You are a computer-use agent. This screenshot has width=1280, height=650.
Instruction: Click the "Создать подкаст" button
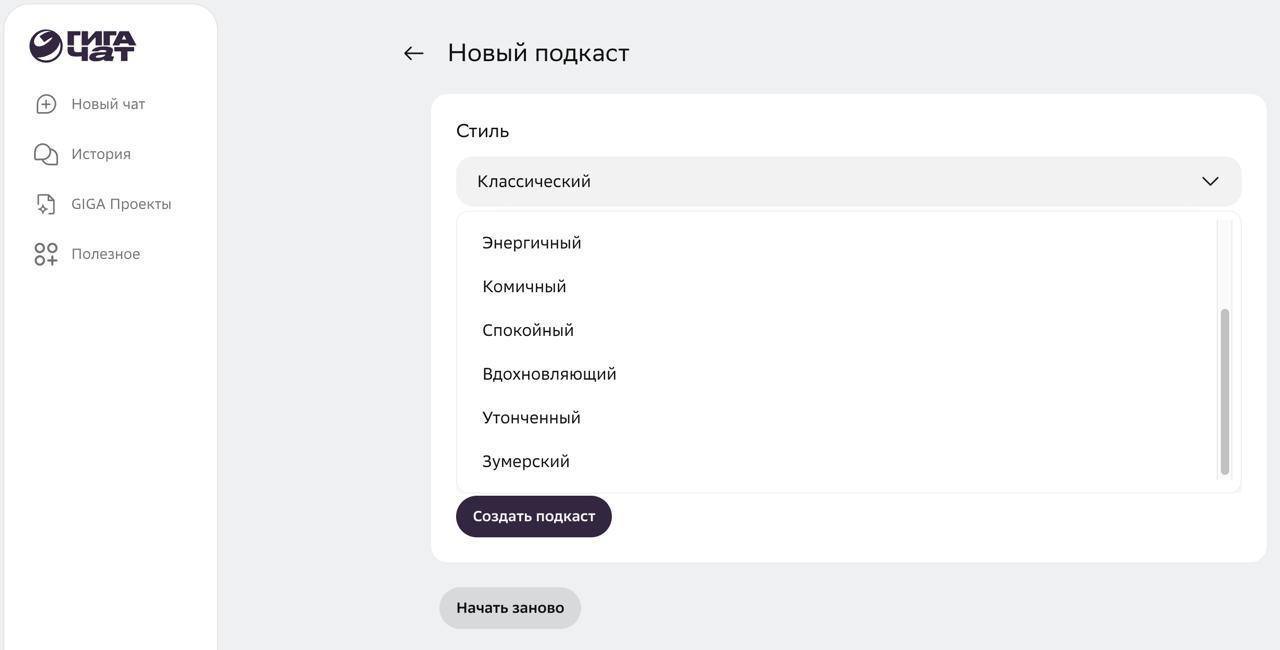pyautogui.click(x=533, y=515)
